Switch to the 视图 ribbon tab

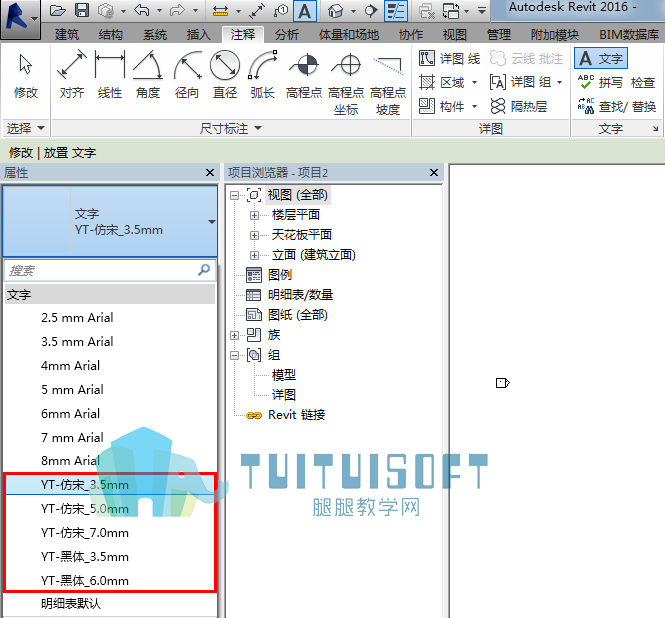click(455, 34)
